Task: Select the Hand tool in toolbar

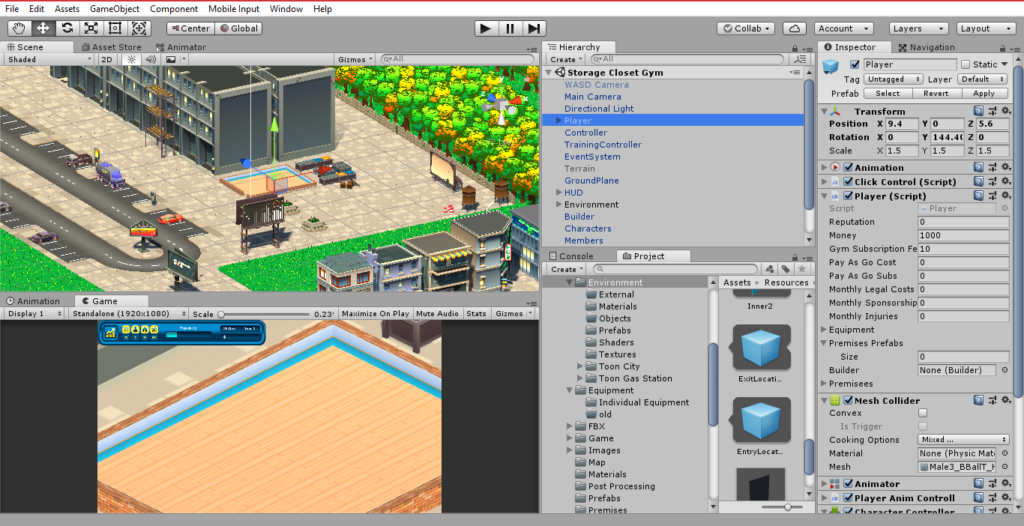Action: 19,28
